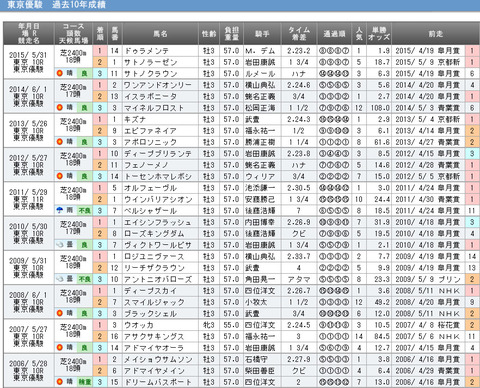Click horse name フェノーメノ
Viewport: 480px width, 388px height.
point(146,165)
